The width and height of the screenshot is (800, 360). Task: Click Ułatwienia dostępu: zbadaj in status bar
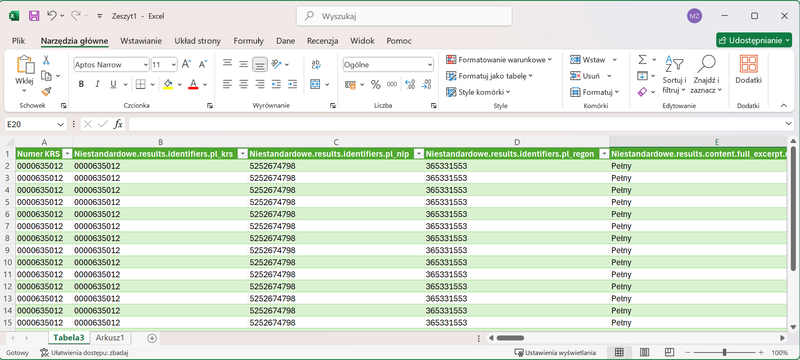[x=84, y=352]
